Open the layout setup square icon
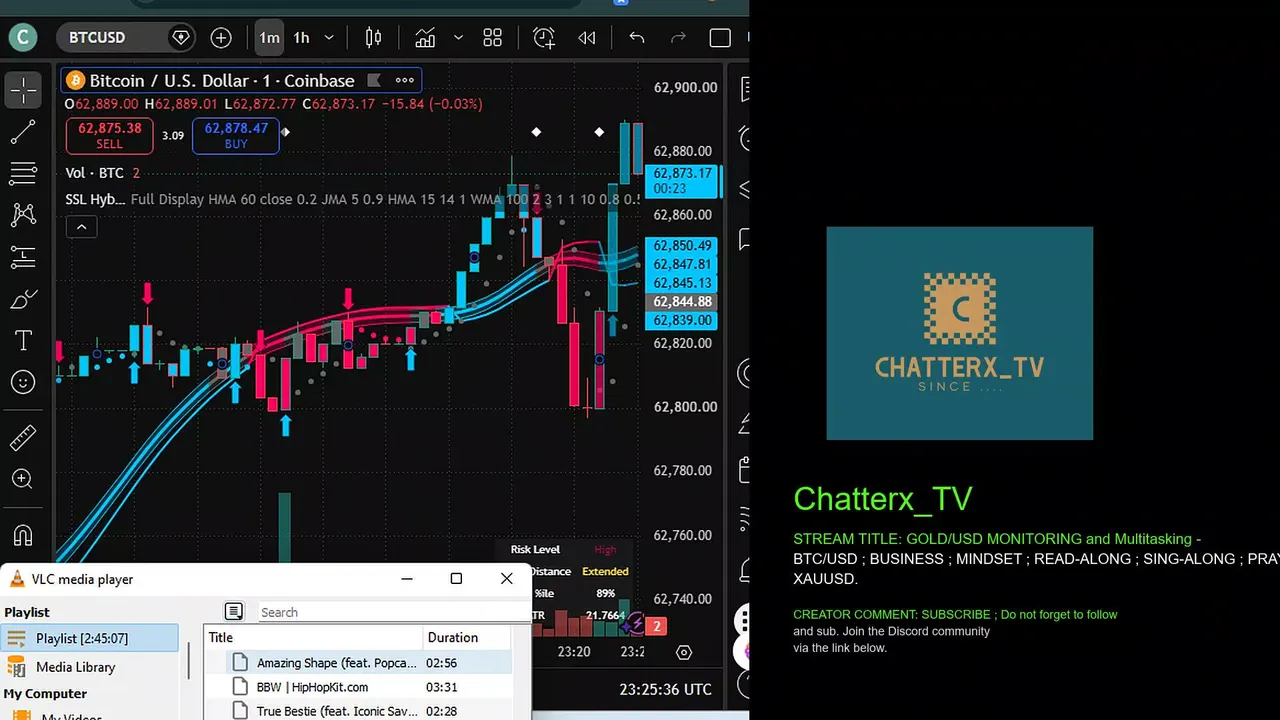The width and height of the screenshot is (1280, 720). (x=720, y=38)
